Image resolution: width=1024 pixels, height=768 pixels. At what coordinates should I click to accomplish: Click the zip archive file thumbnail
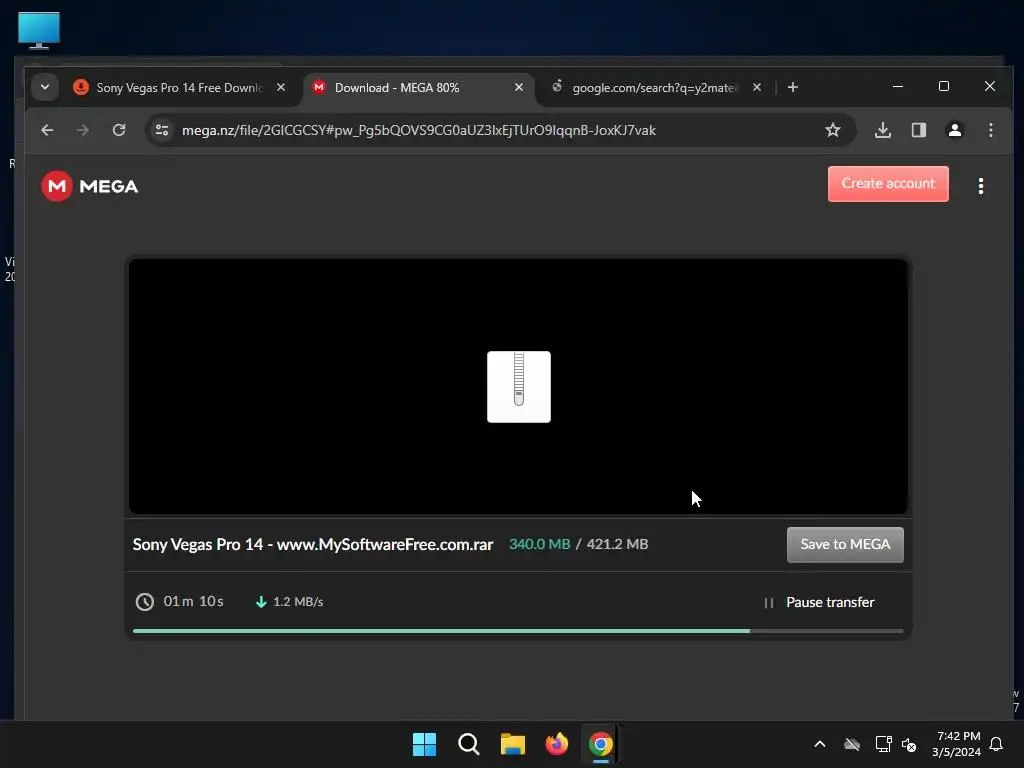pos(519,387)
